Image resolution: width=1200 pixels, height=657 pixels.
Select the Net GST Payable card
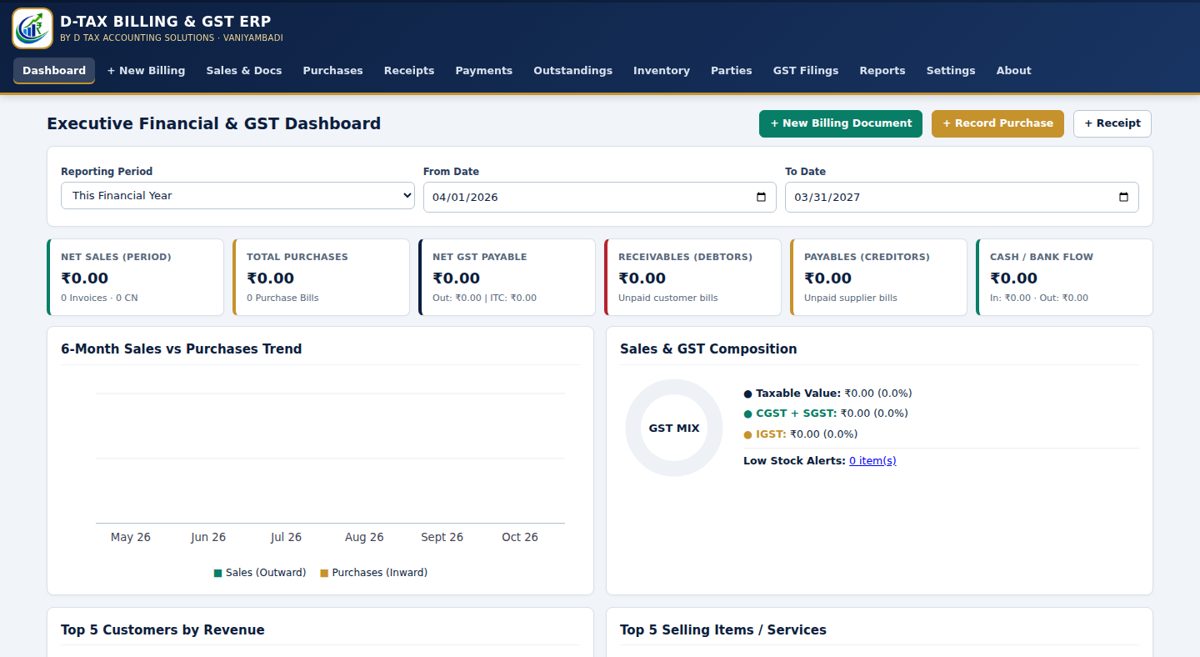(507, 277)
